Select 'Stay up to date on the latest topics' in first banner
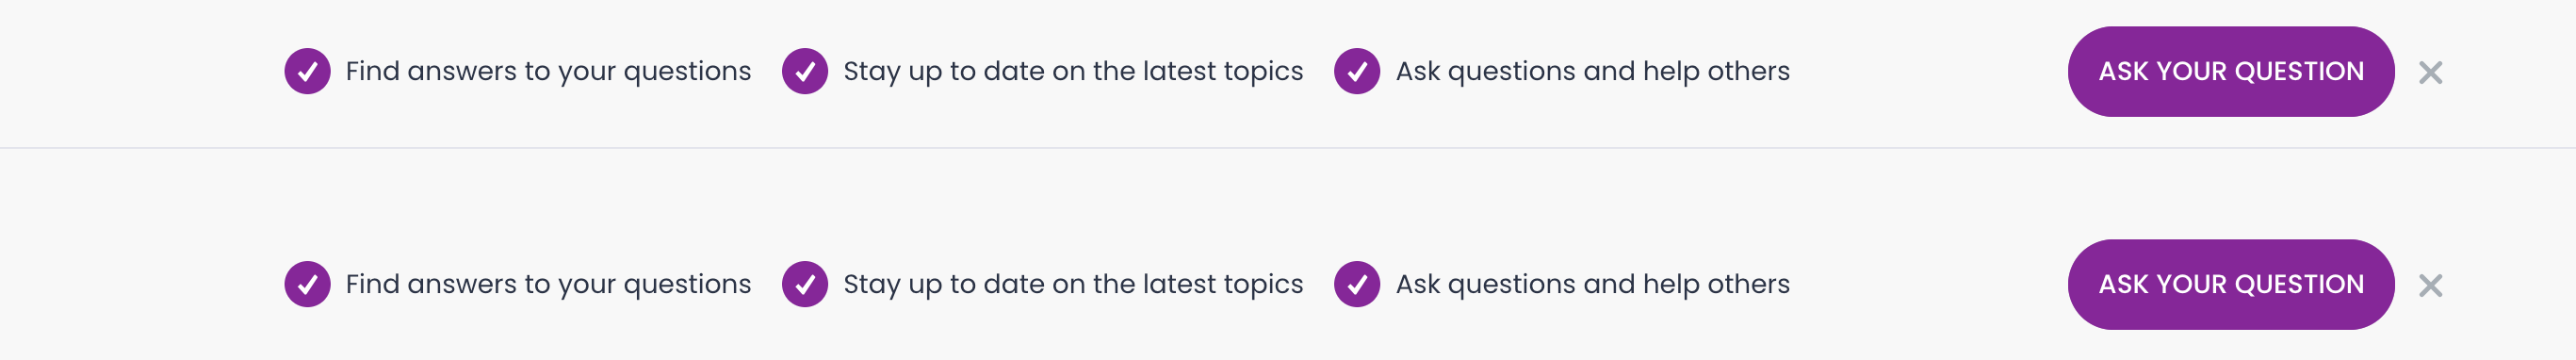2576x360 pixels. 1073,72
